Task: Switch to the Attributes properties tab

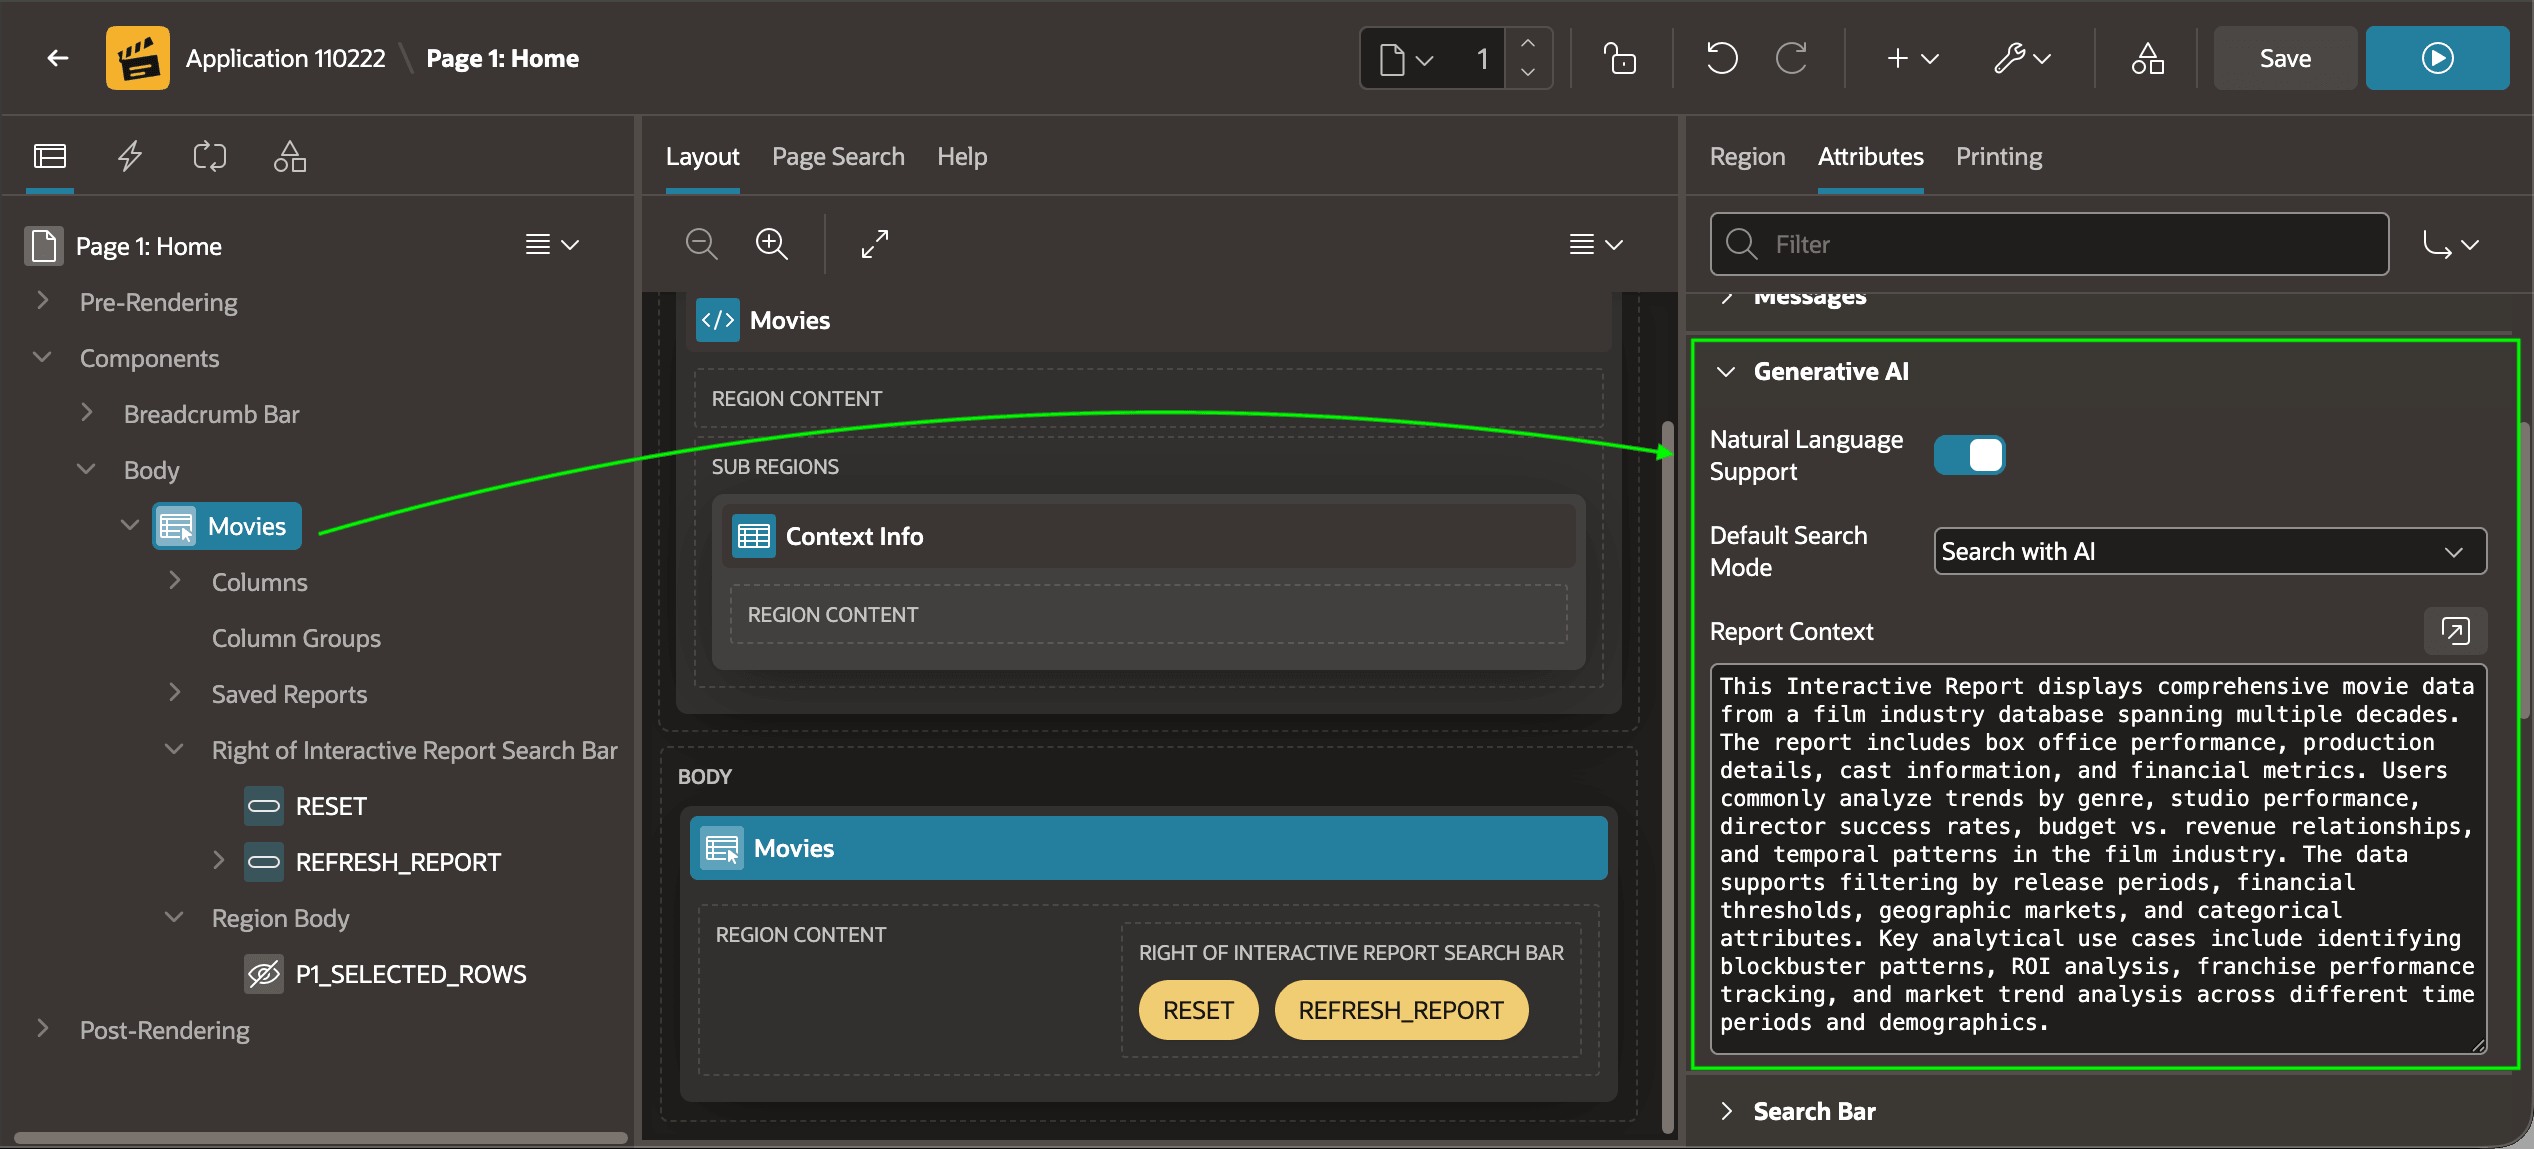Action: click(x=1870, y=157)
